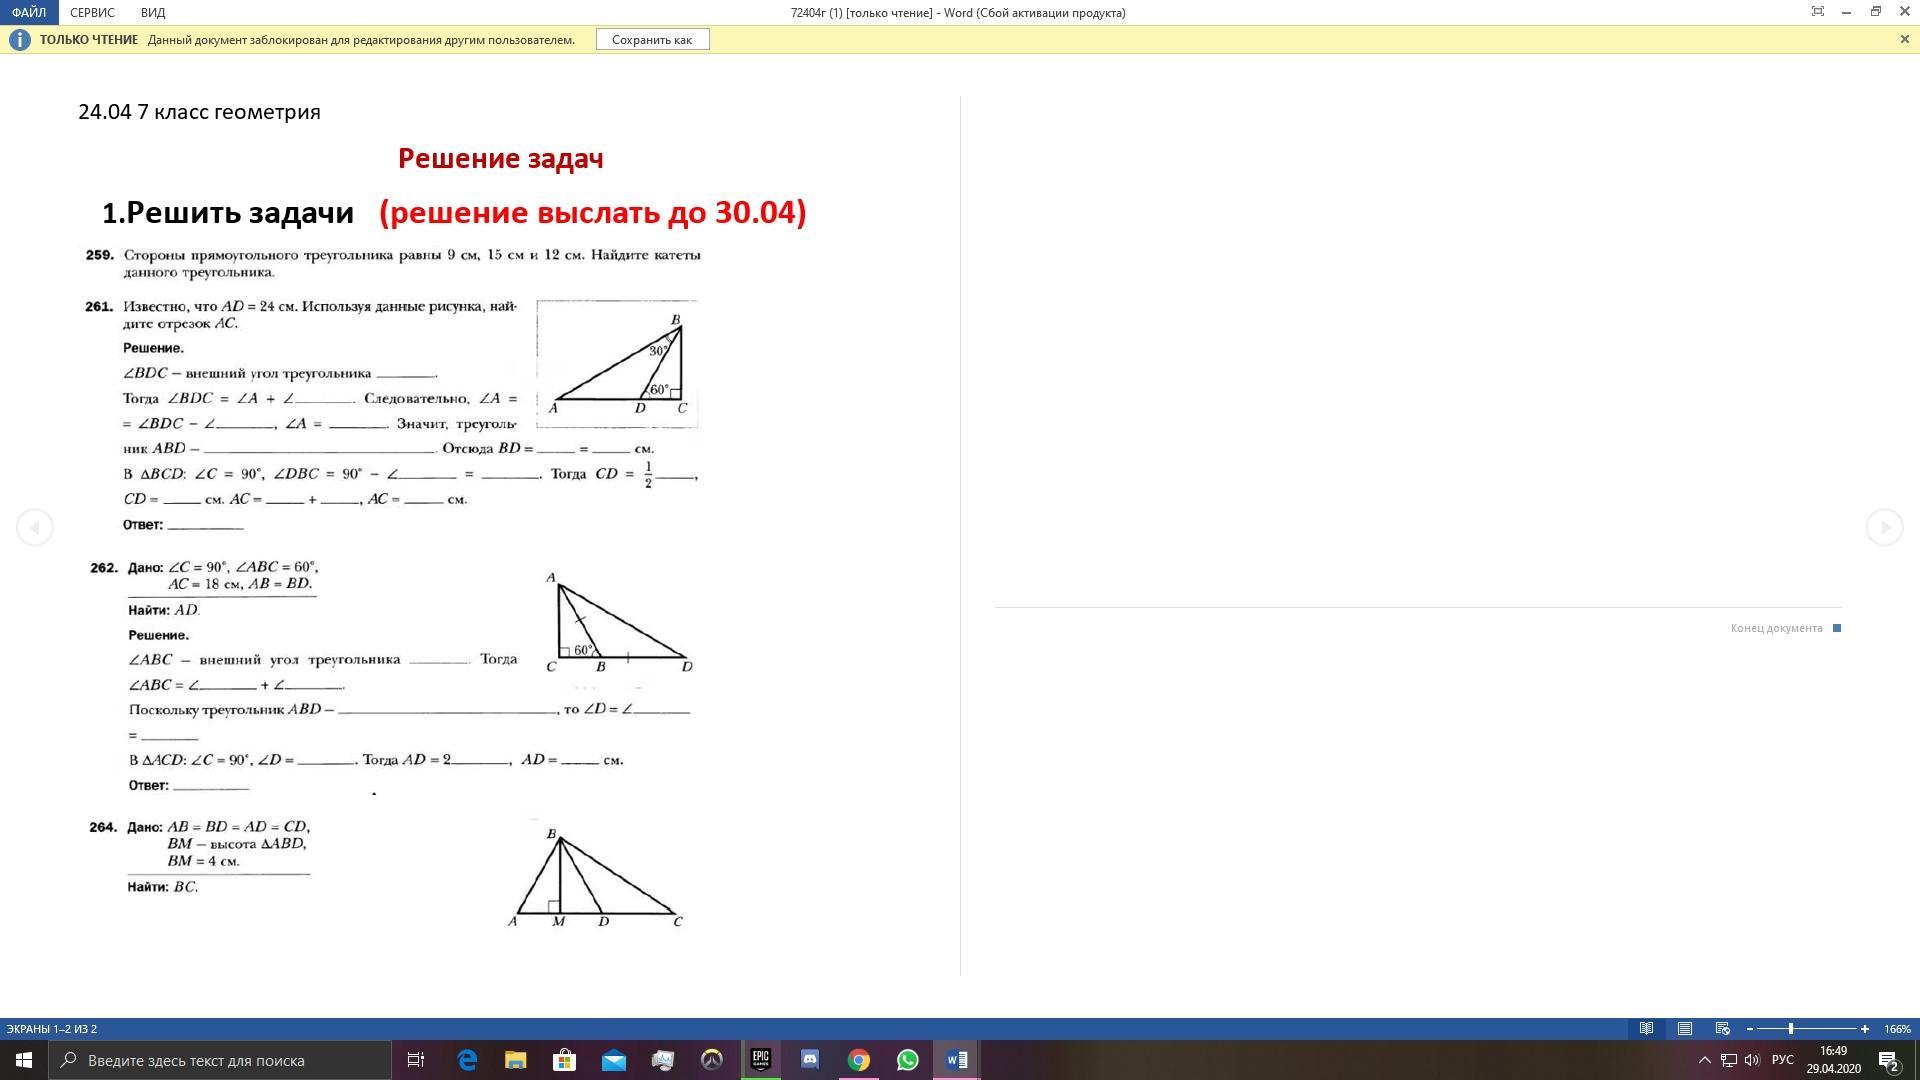Close the read-only notification bar
Screen dimensions: 1920x1080
(x=1904, y=39)
